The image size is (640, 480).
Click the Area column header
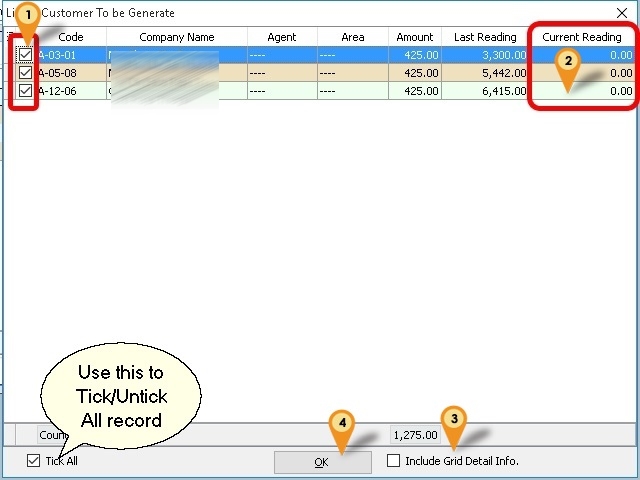point(352,37)
